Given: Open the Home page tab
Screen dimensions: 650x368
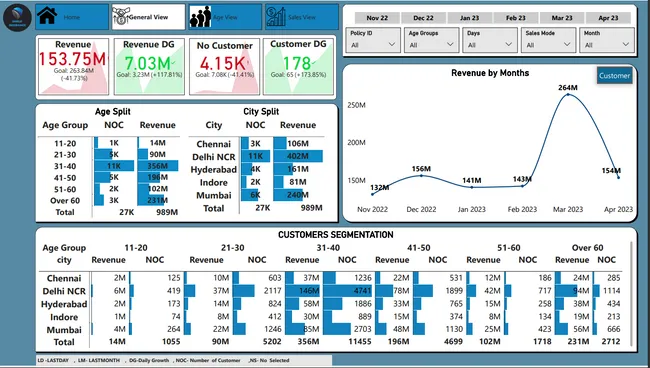Looking at the screenshot, I should pyautogui.click(x=72, y=17).
